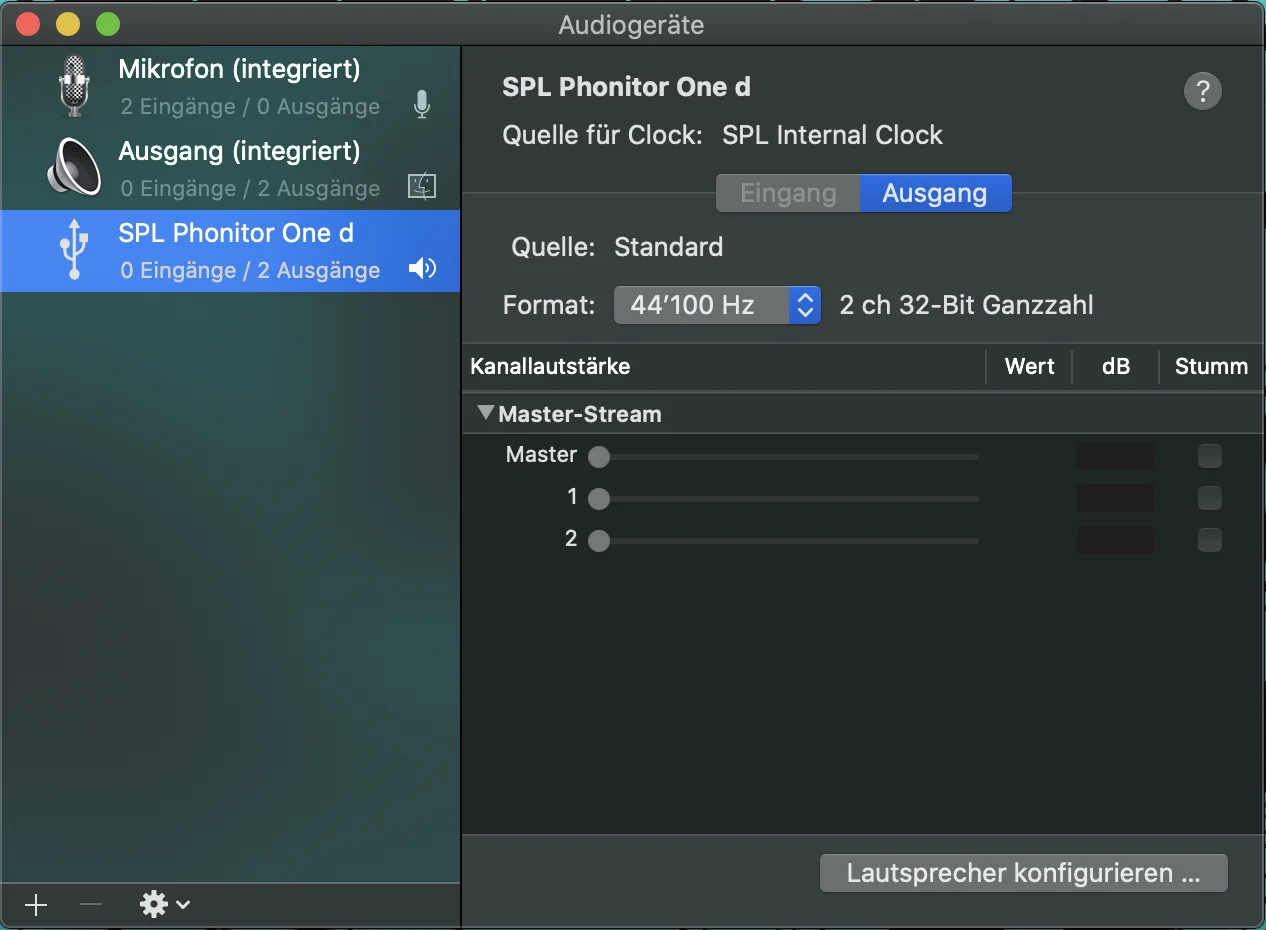Click the minus remove device button
Viewport: 1266px width, 930px height.
(x=91, y=905)
